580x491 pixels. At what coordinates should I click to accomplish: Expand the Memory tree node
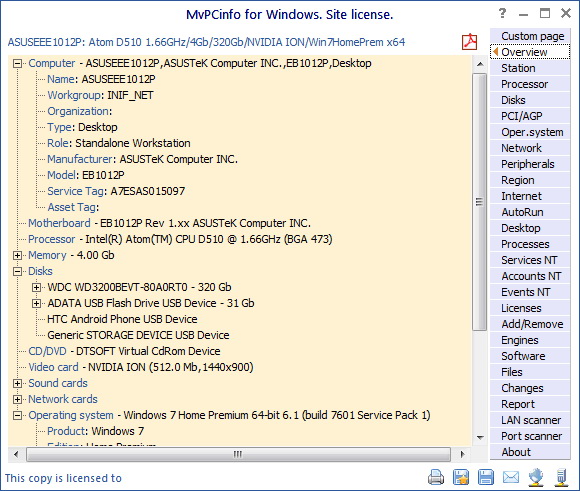17,255
